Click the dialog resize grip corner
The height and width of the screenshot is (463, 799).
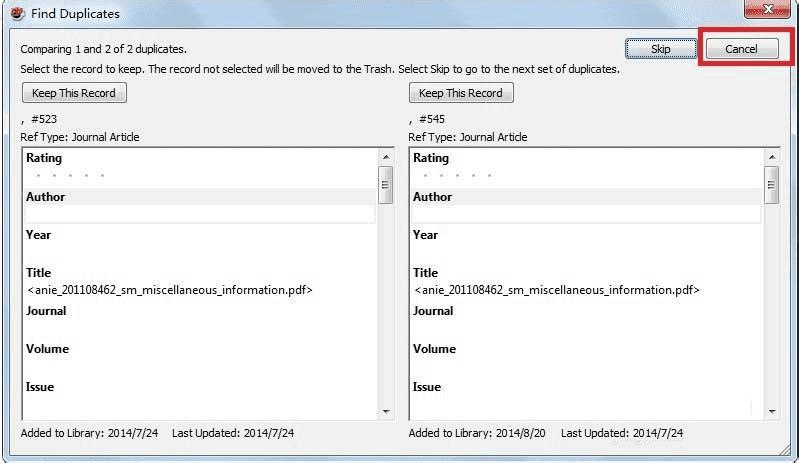click(x=784, y=449)
